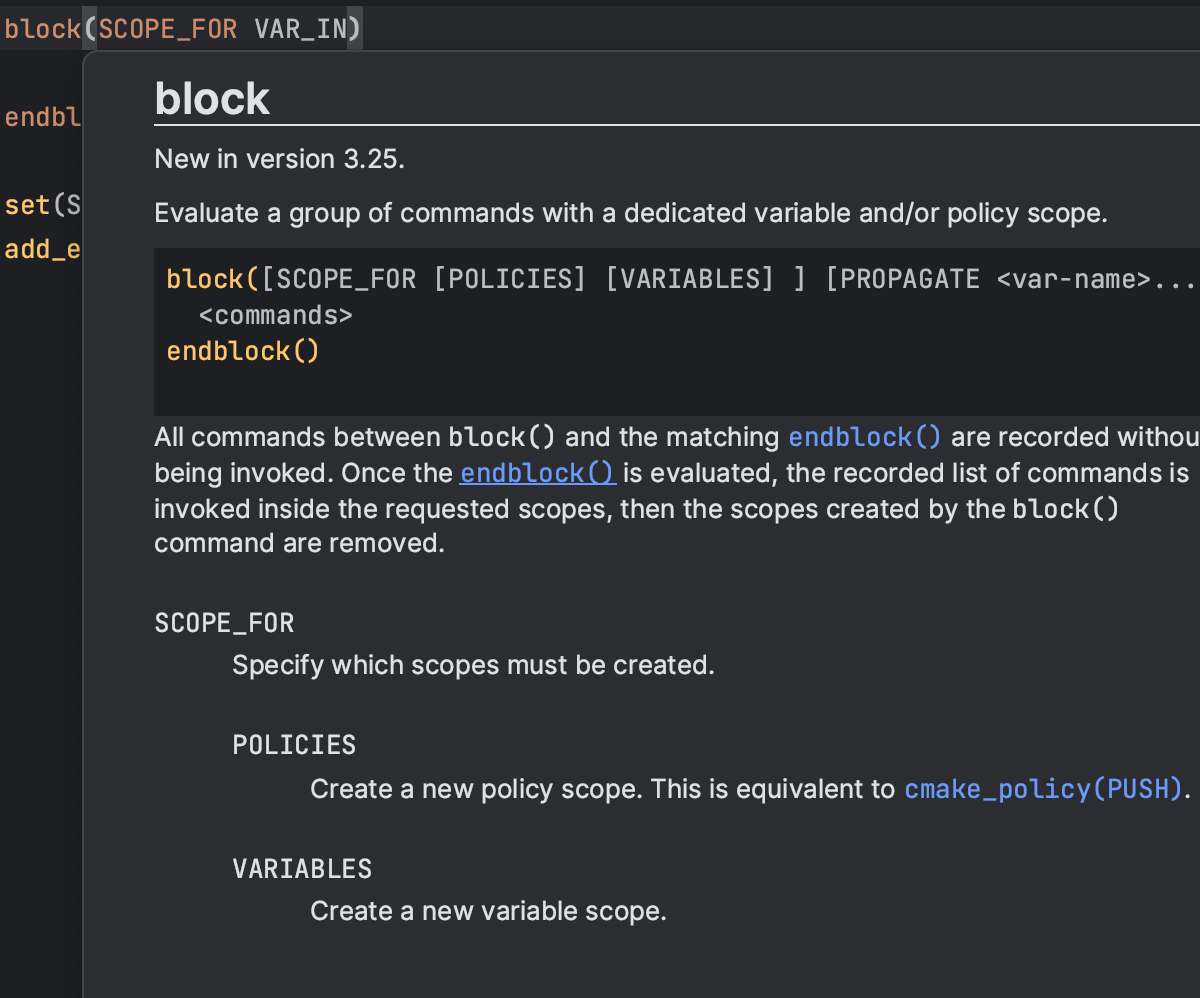The image size is (1200, 998).
Task: Click the SCOPE_FOR option definition term
Action: click(x=224, y=623)
